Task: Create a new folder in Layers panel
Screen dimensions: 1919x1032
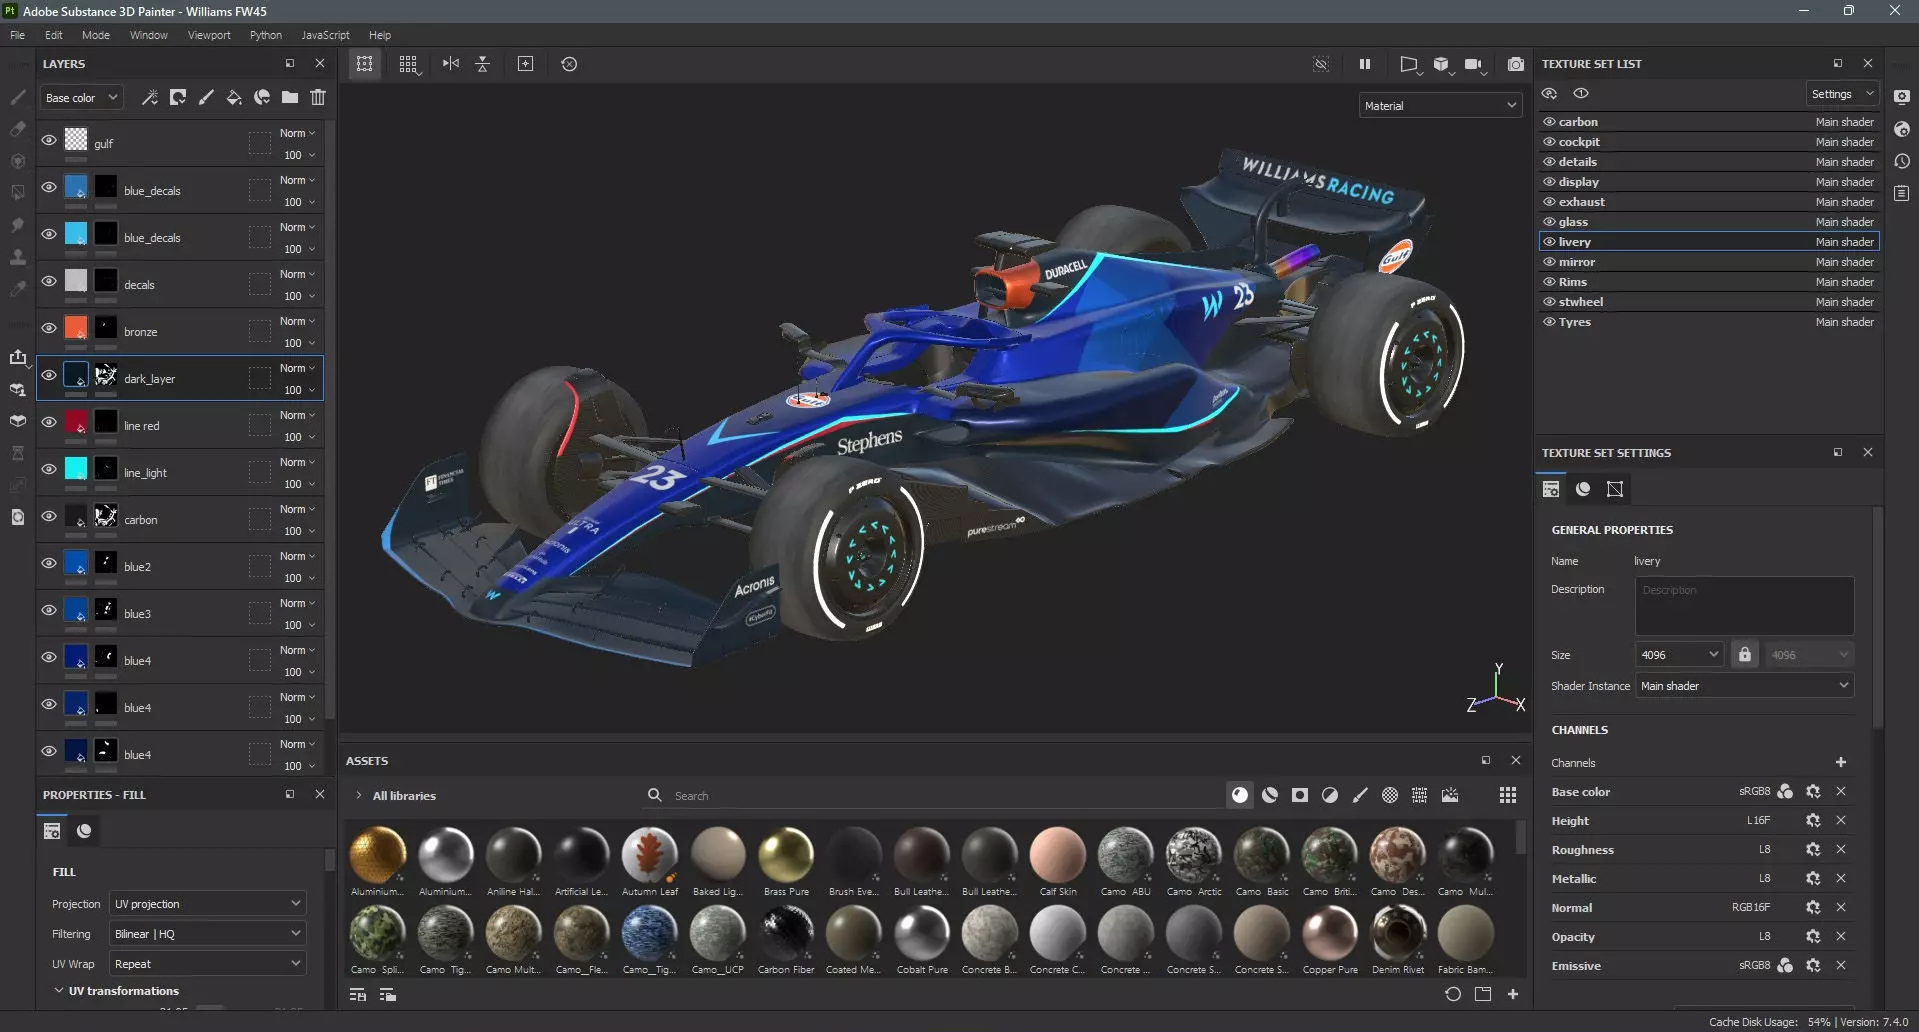Action: coord(290,97)
